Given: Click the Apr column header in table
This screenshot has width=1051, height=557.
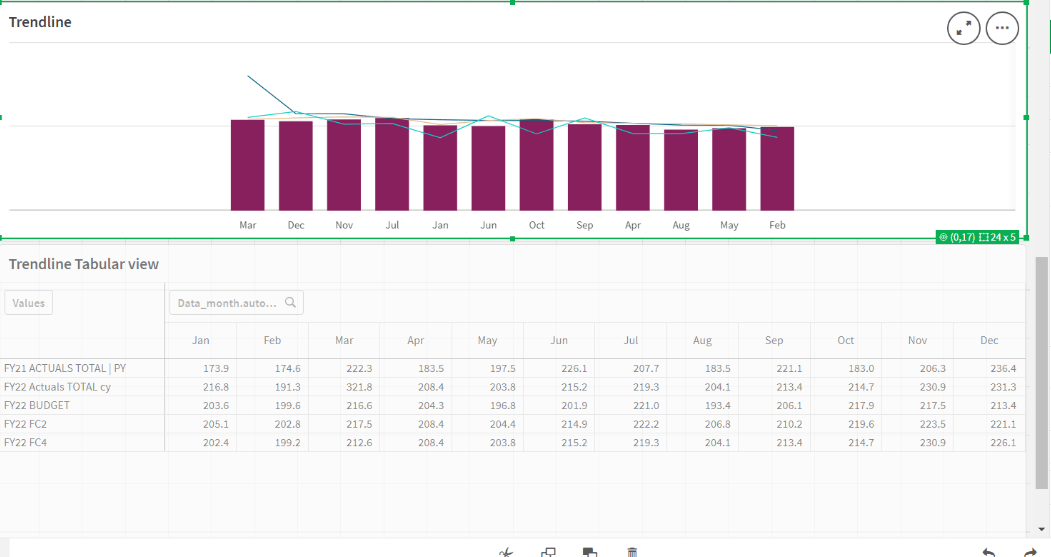Looking at the screenshot, I should [416, 340].
